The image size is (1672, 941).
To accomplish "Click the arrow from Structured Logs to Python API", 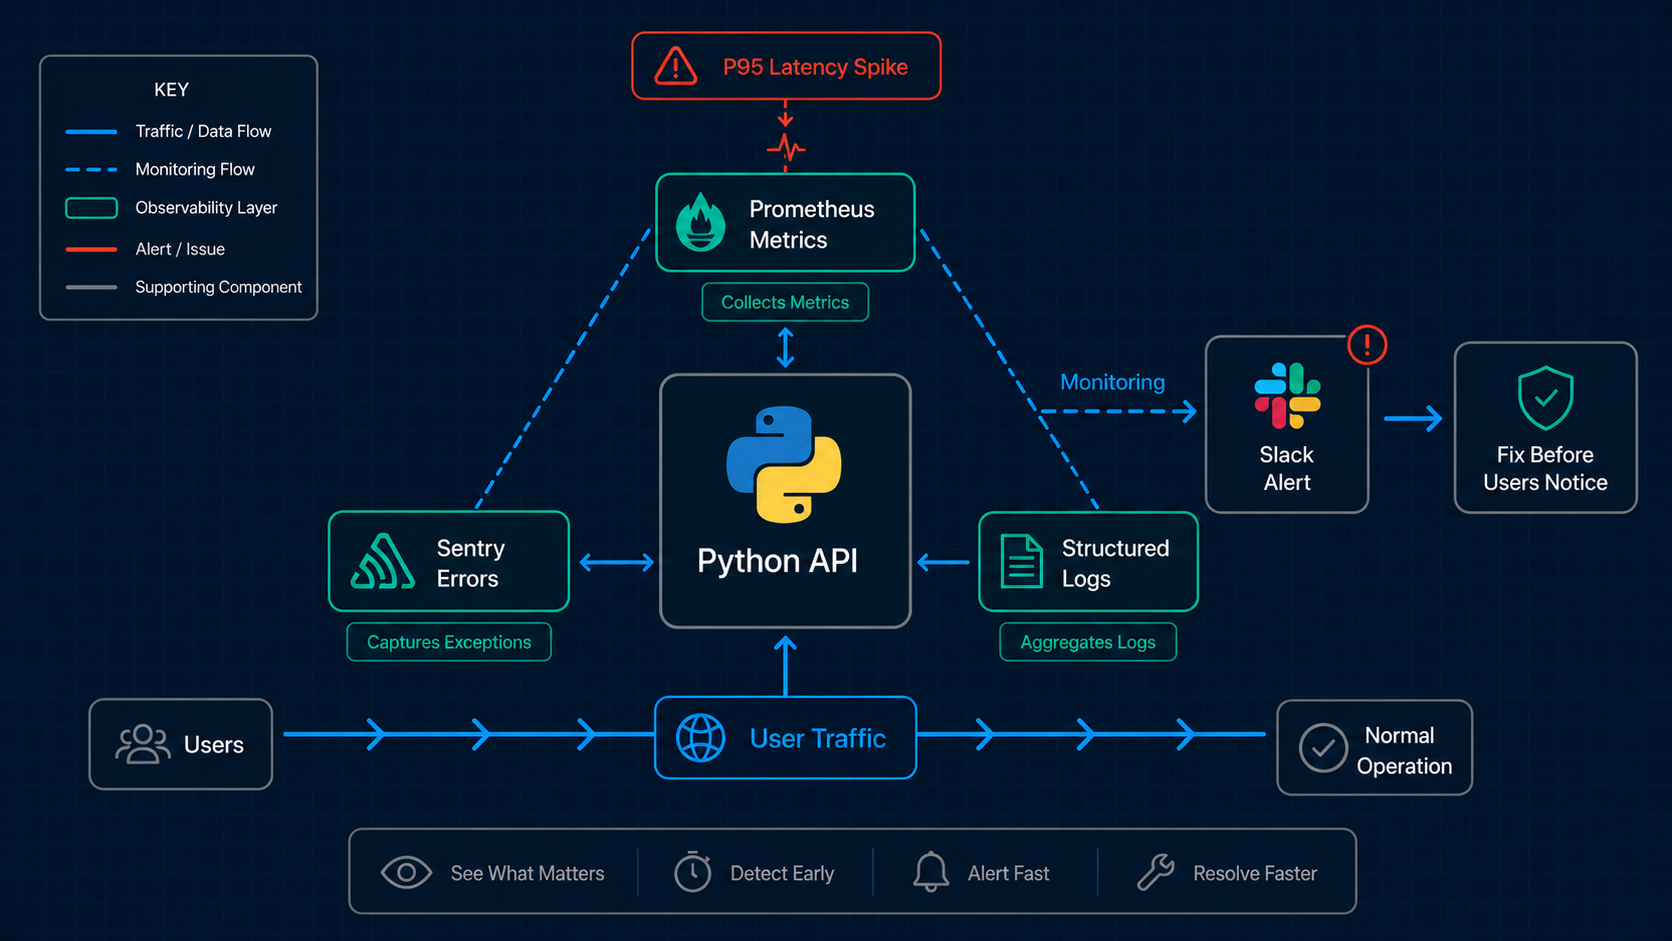I will 943,563.
